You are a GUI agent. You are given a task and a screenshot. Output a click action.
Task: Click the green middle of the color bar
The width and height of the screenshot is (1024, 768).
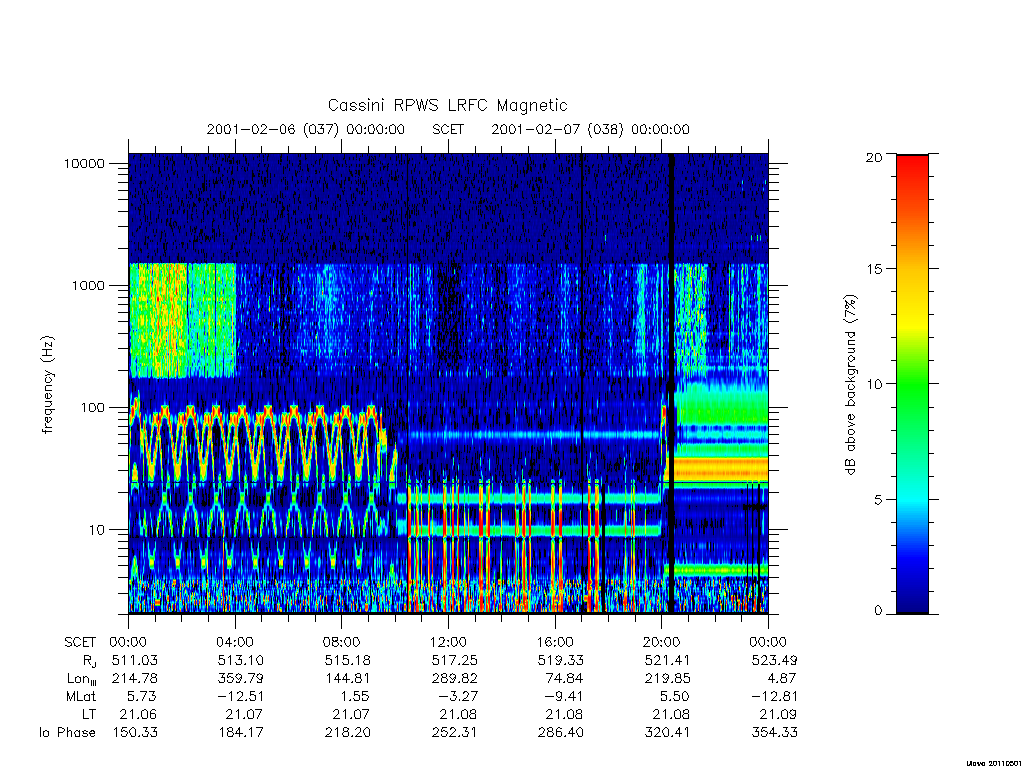point(912,385)
